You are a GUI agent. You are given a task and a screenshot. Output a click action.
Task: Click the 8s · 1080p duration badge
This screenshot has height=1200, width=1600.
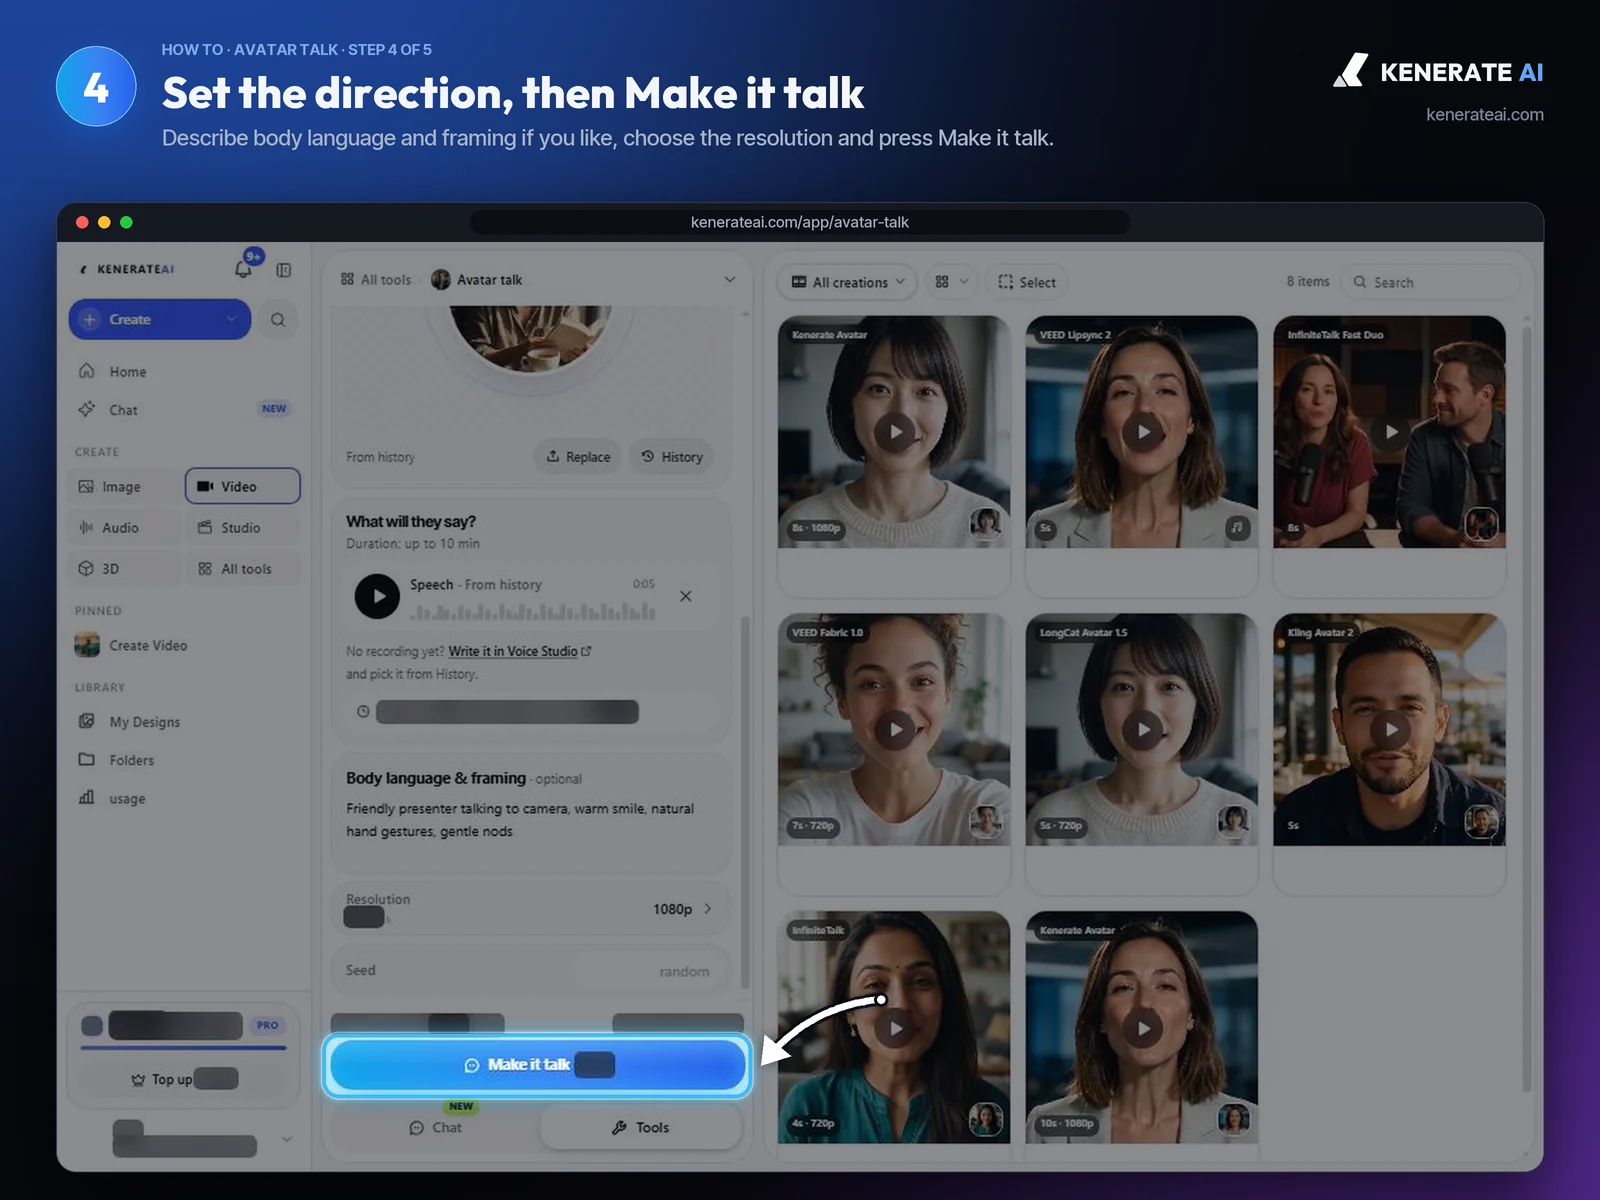816,528
